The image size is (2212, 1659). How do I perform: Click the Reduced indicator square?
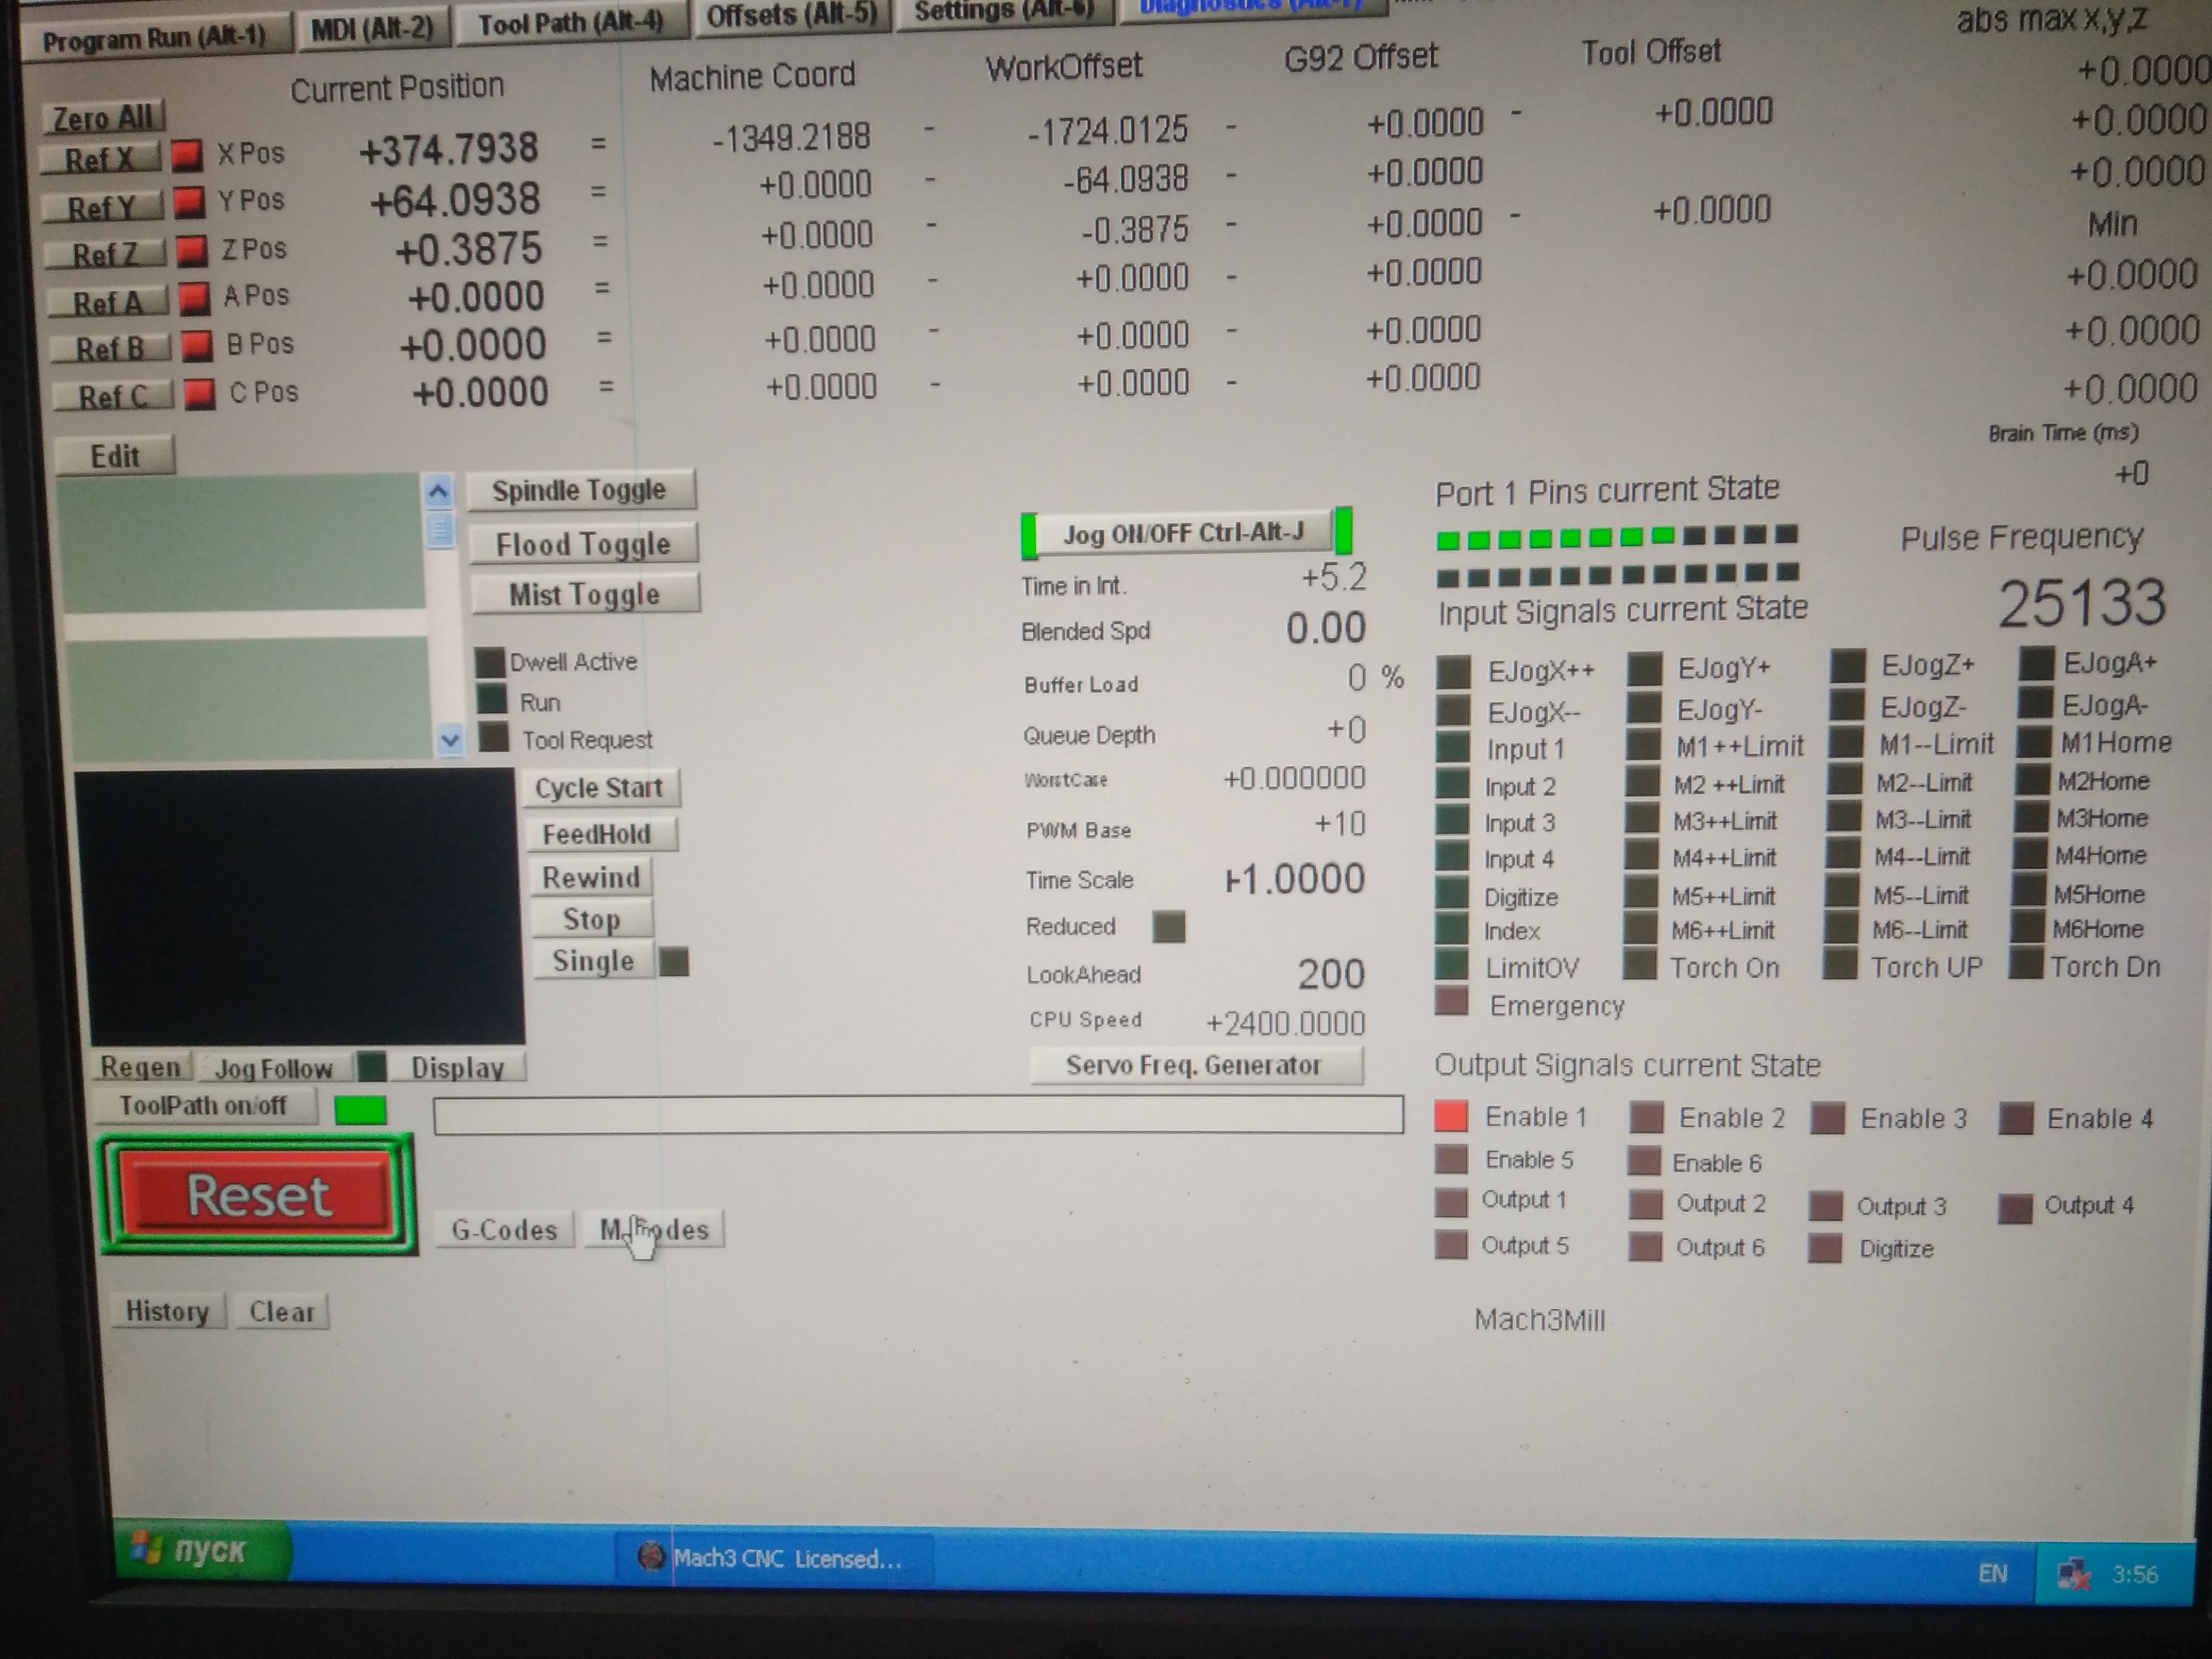[x=1168, y=927]
